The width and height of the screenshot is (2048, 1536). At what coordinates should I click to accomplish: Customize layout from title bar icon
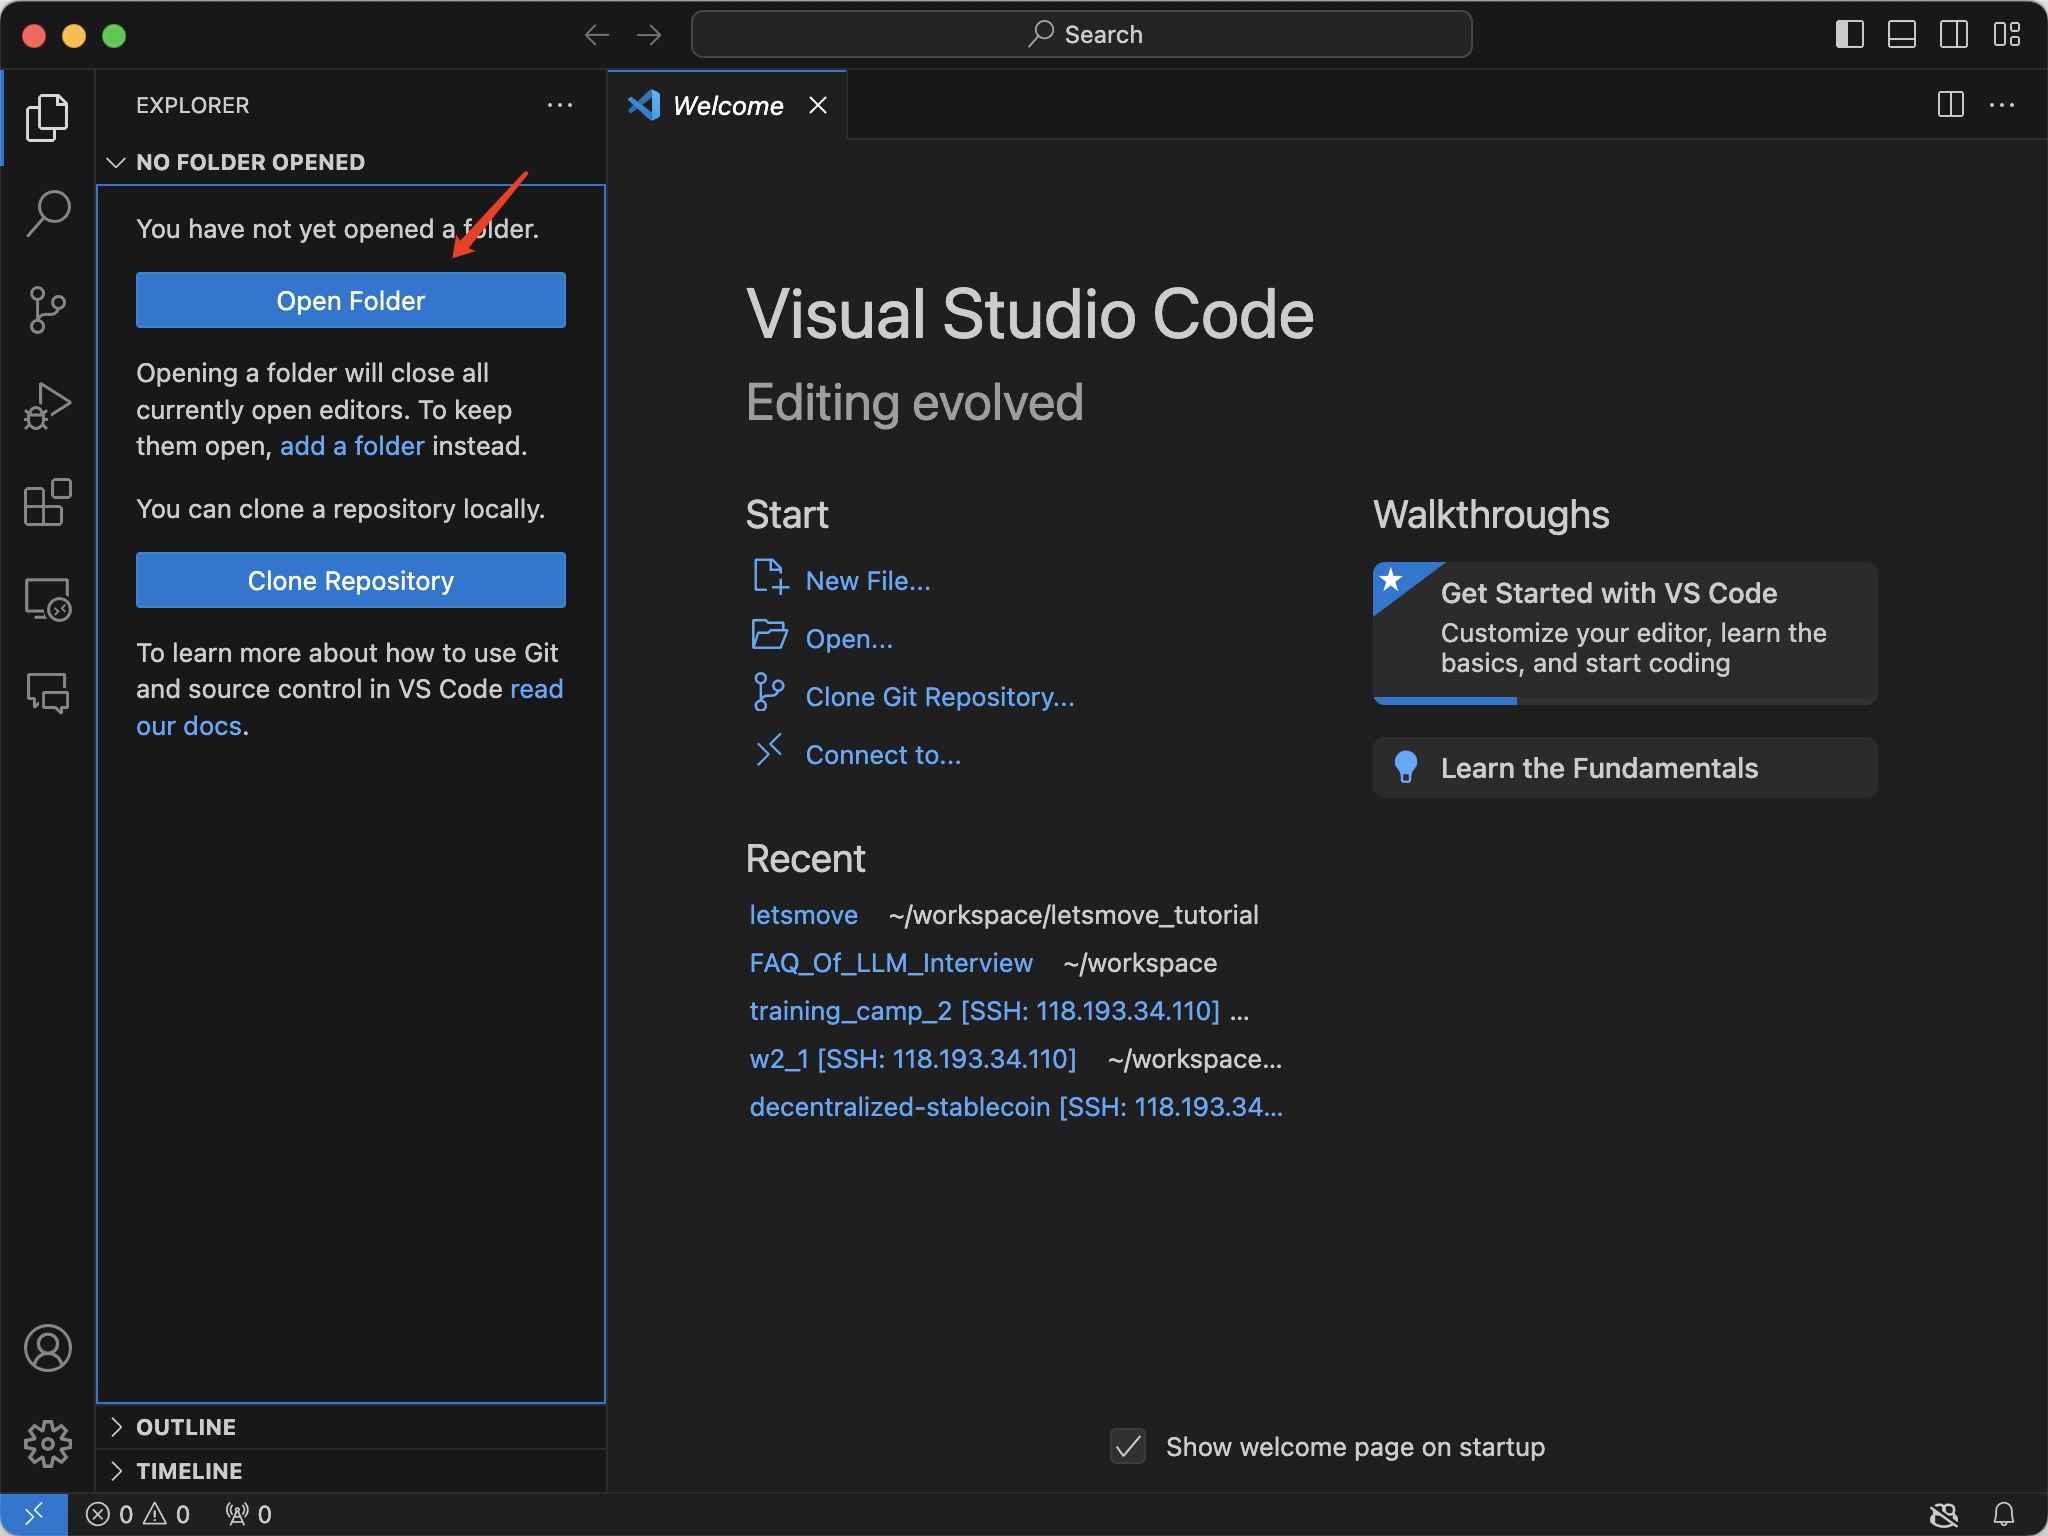(x=2006, y=35)
